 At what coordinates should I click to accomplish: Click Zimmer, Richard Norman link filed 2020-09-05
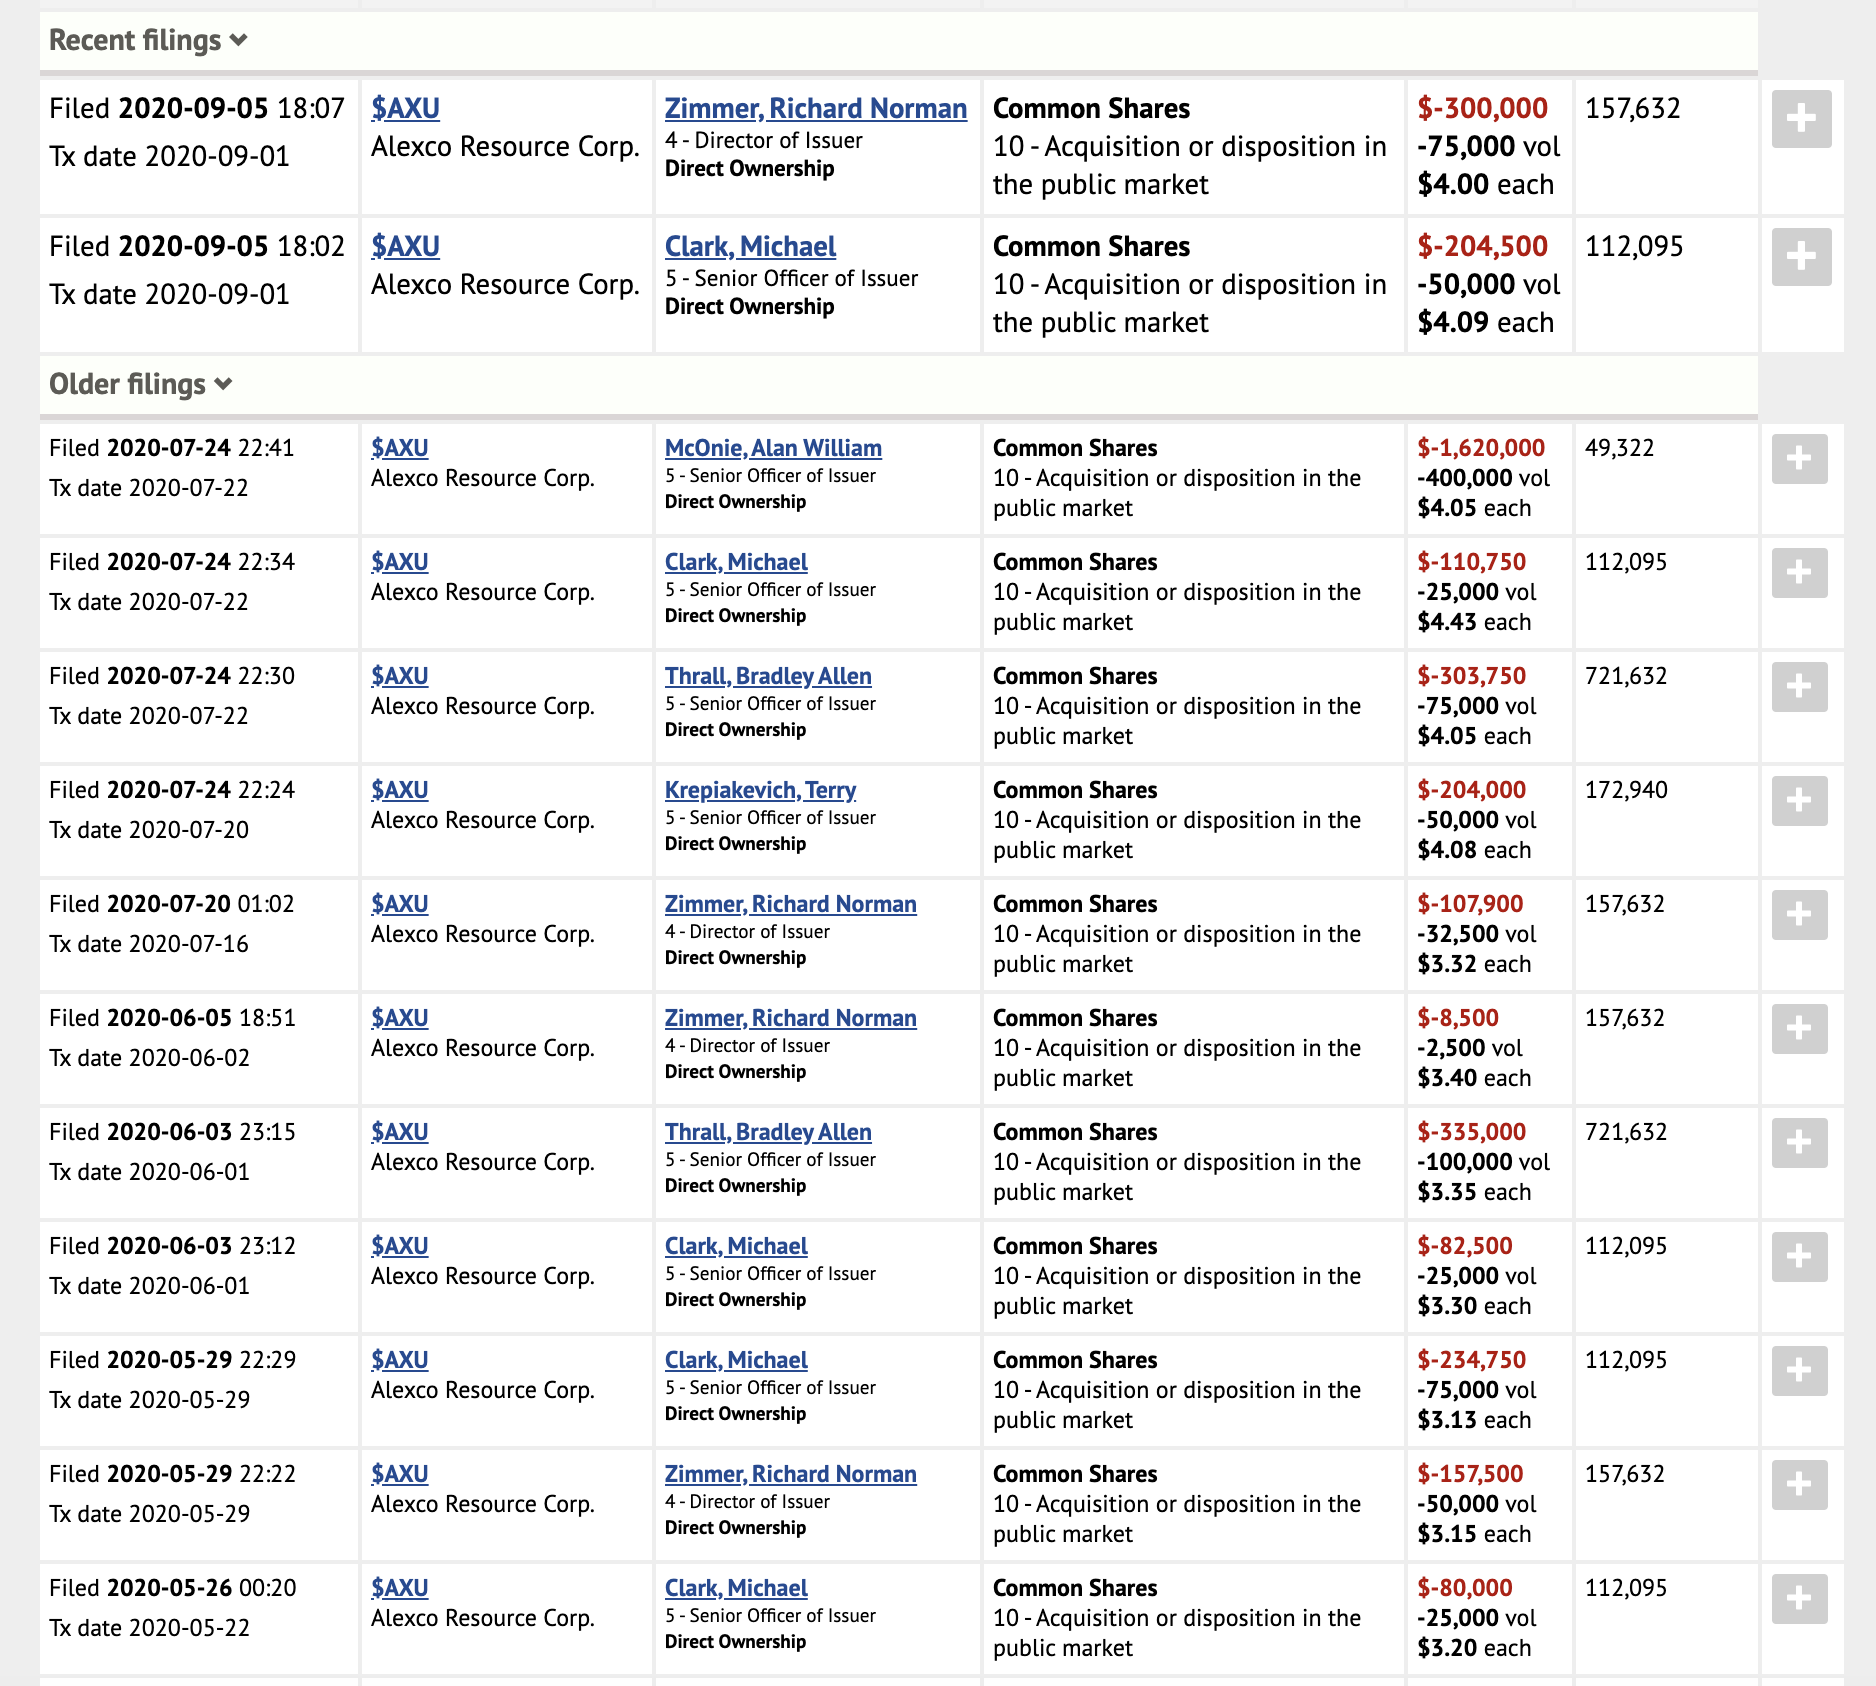coord(816,108)
